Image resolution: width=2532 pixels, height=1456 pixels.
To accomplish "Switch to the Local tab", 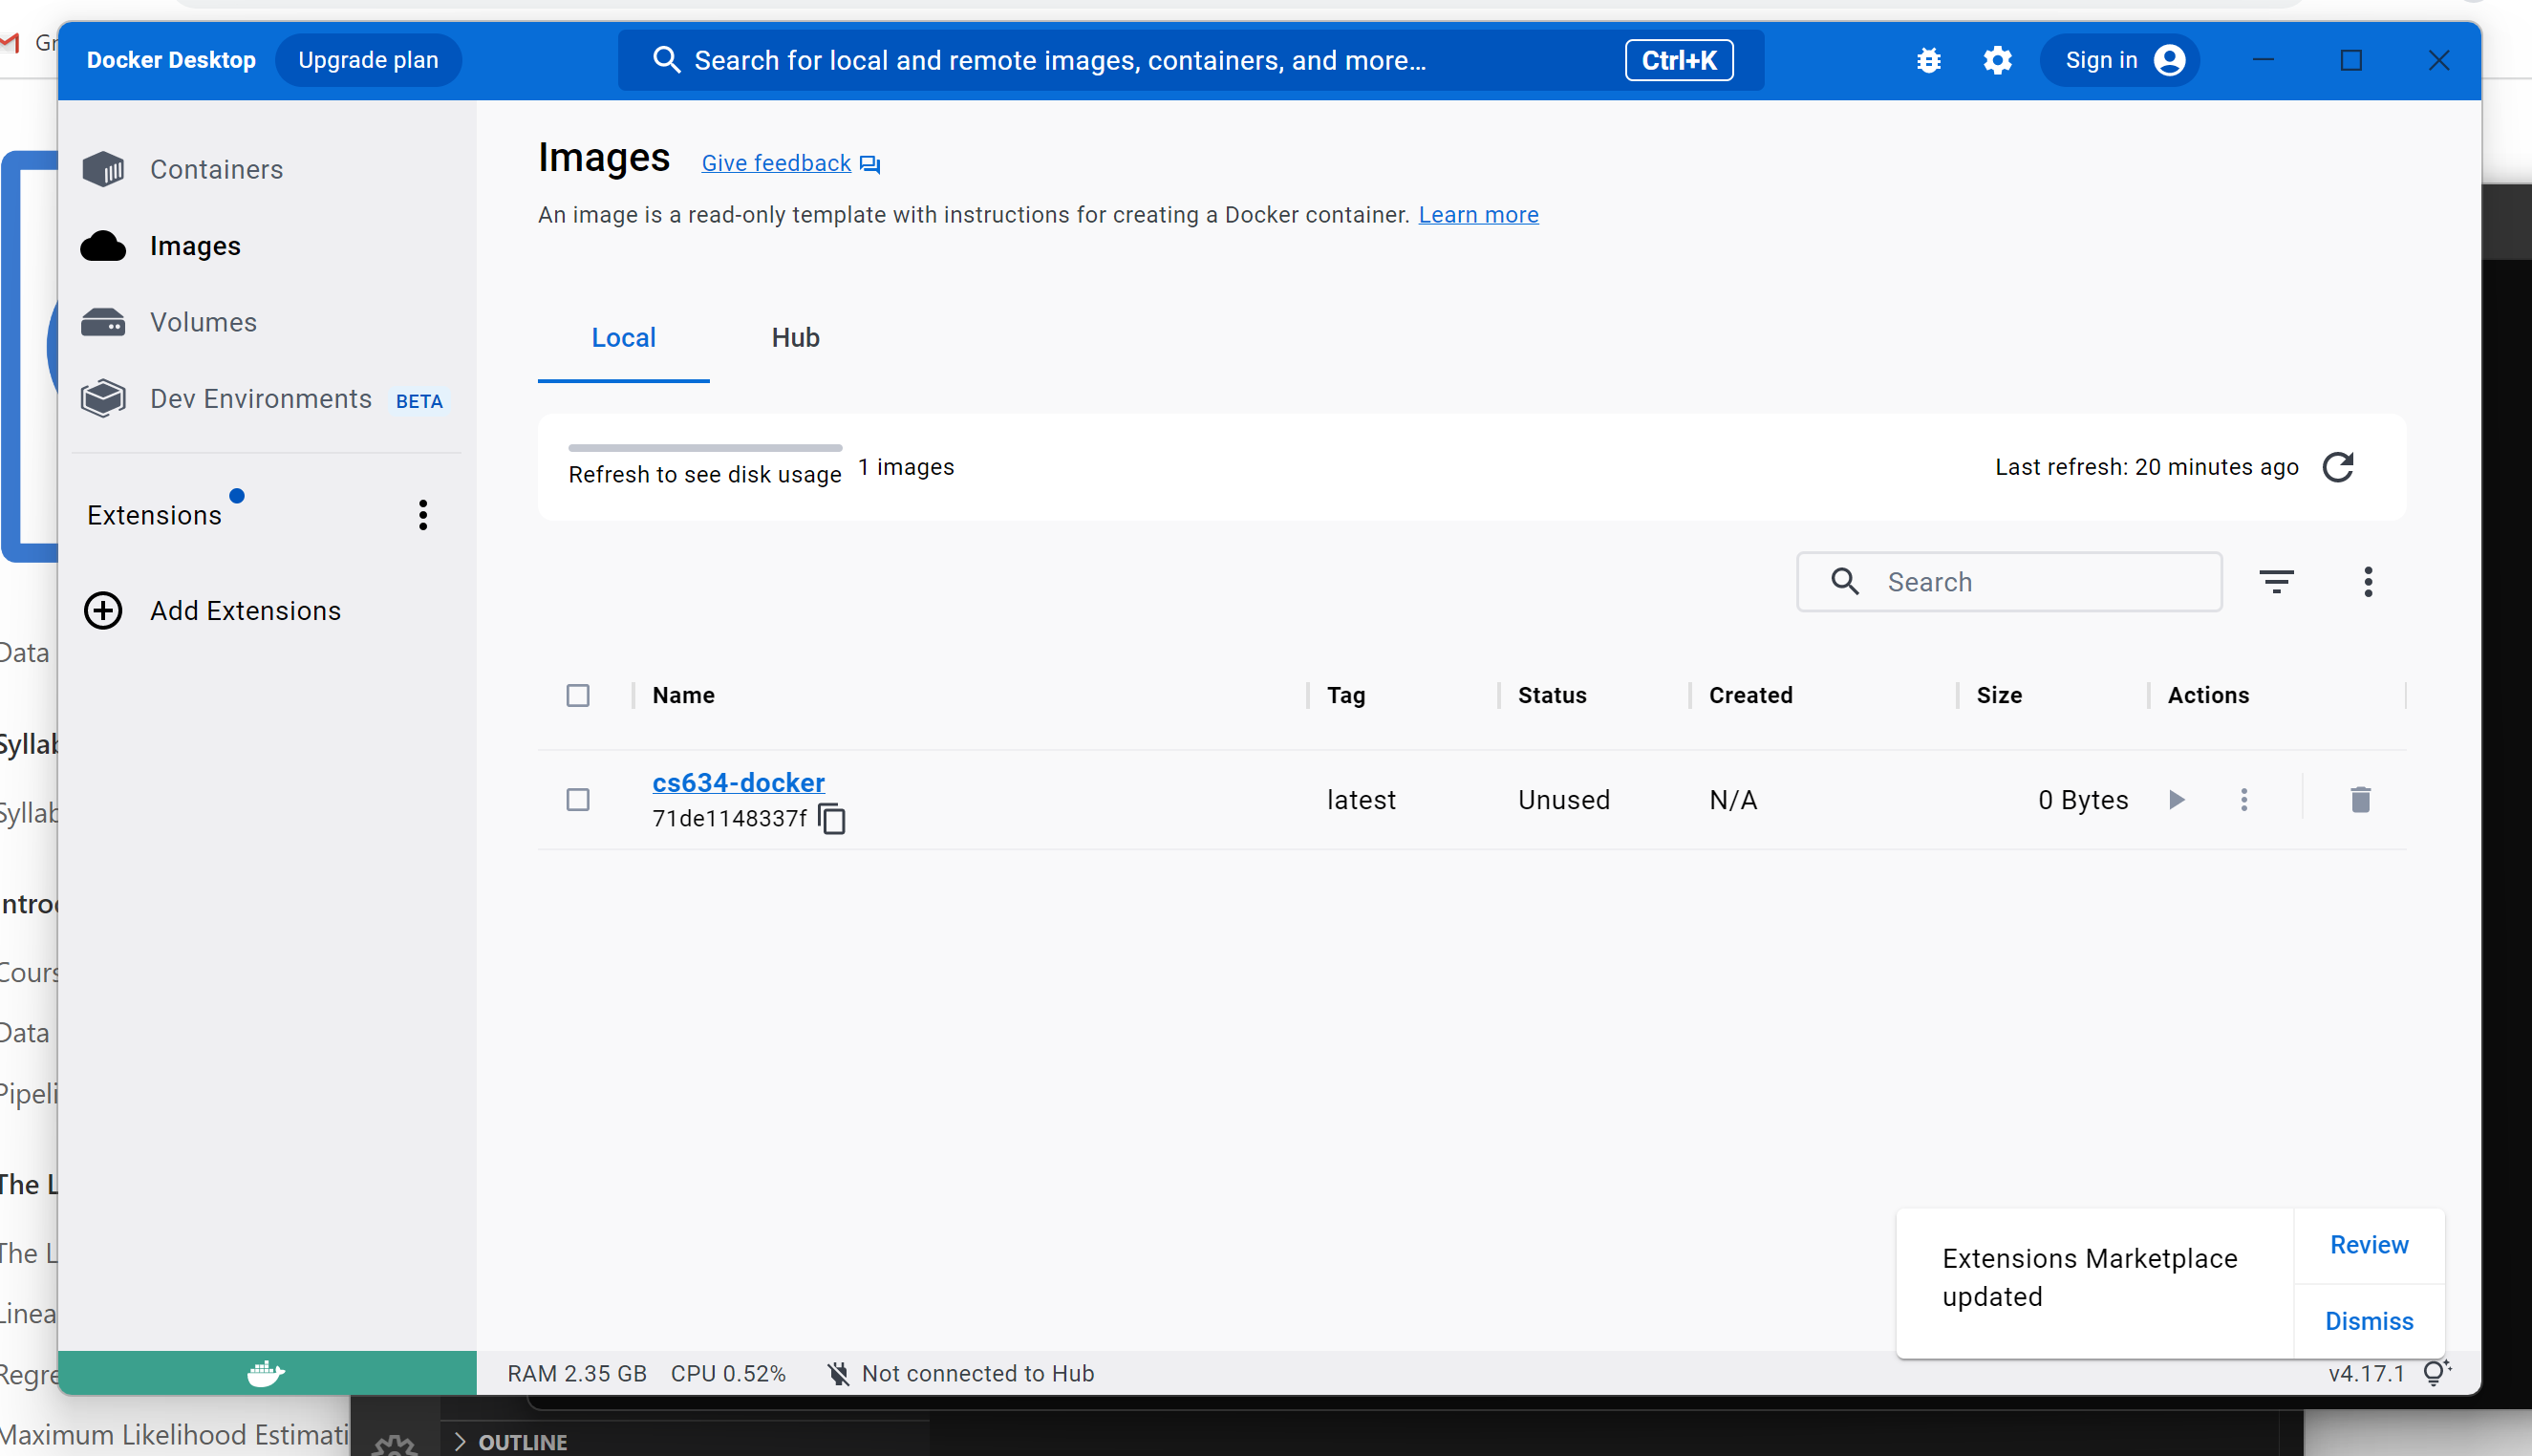I will (x=623, y=338).
